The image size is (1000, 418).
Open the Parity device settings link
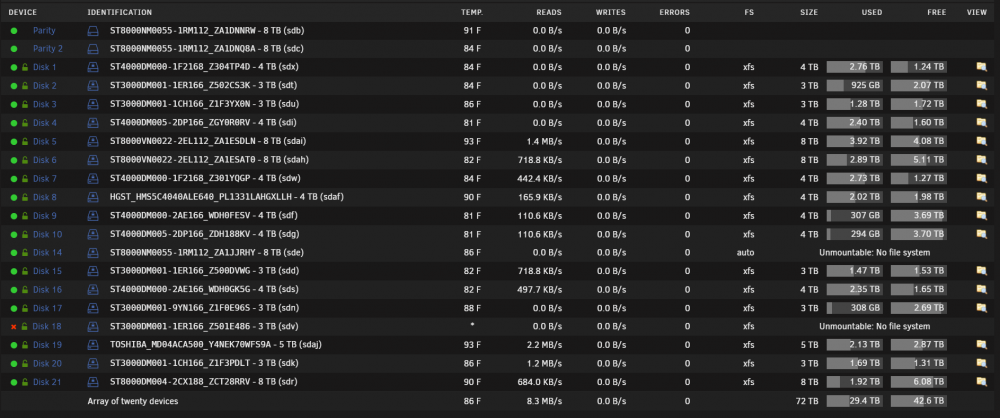tap(44, 30)
